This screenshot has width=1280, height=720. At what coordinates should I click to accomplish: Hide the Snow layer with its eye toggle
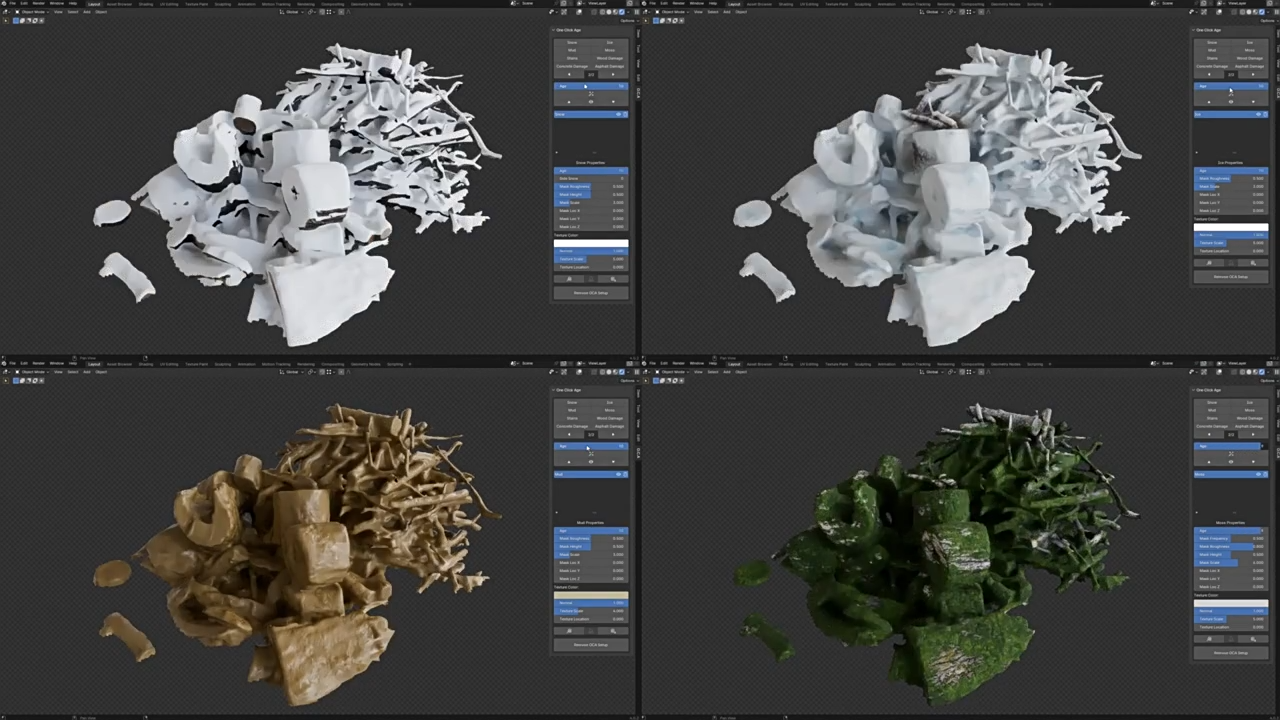618,113
